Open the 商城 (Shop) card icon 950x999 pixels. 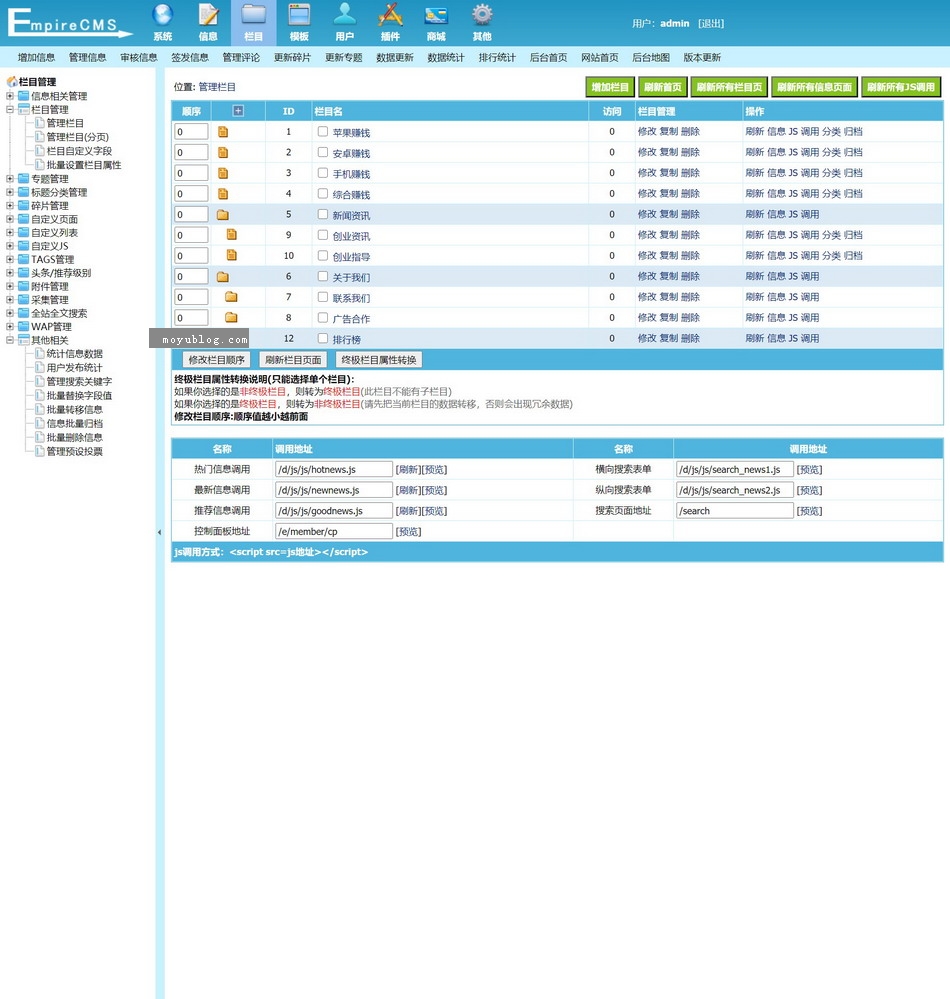(x=436, y=16)
